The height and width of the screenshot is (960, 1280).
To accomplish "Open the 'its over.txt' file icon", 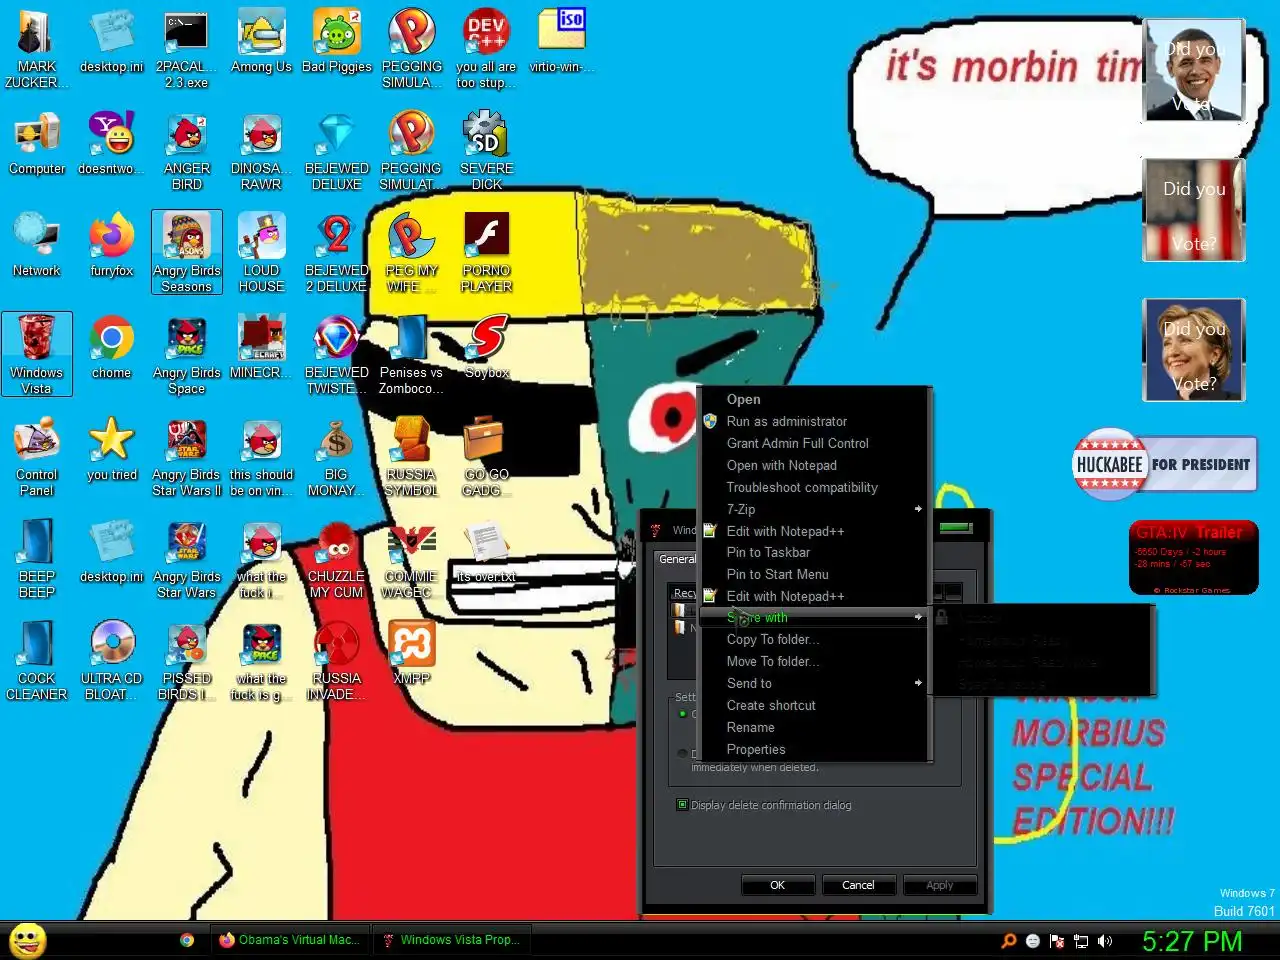I will (x=486, y=552).
